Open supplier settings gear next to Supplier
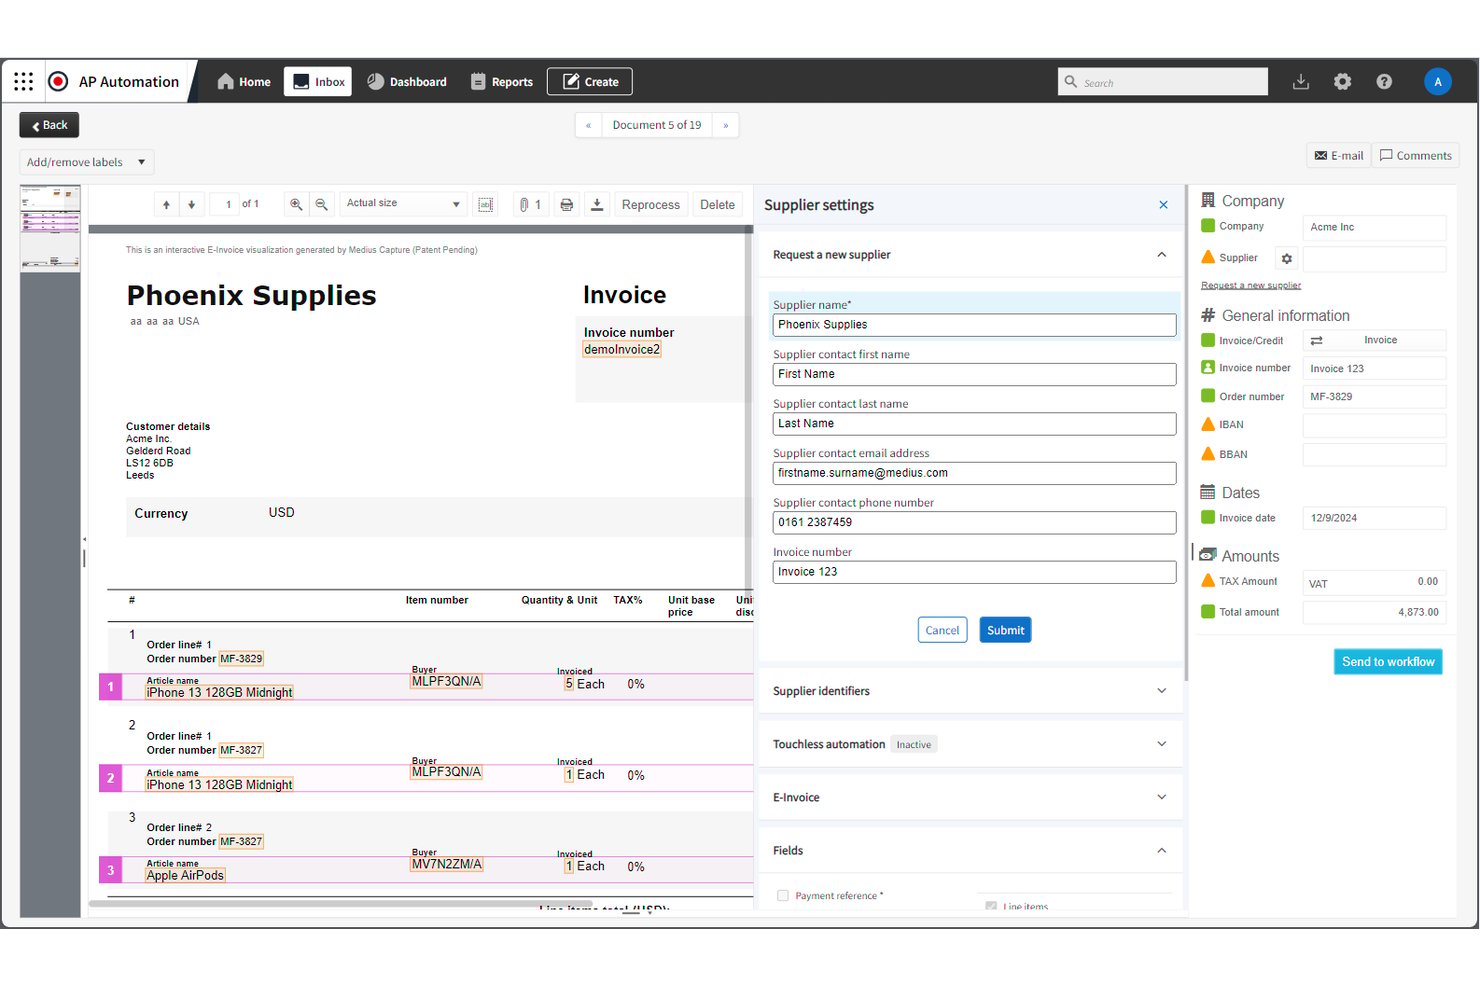The image size is (1480, 987). [x=1287, y=258]
